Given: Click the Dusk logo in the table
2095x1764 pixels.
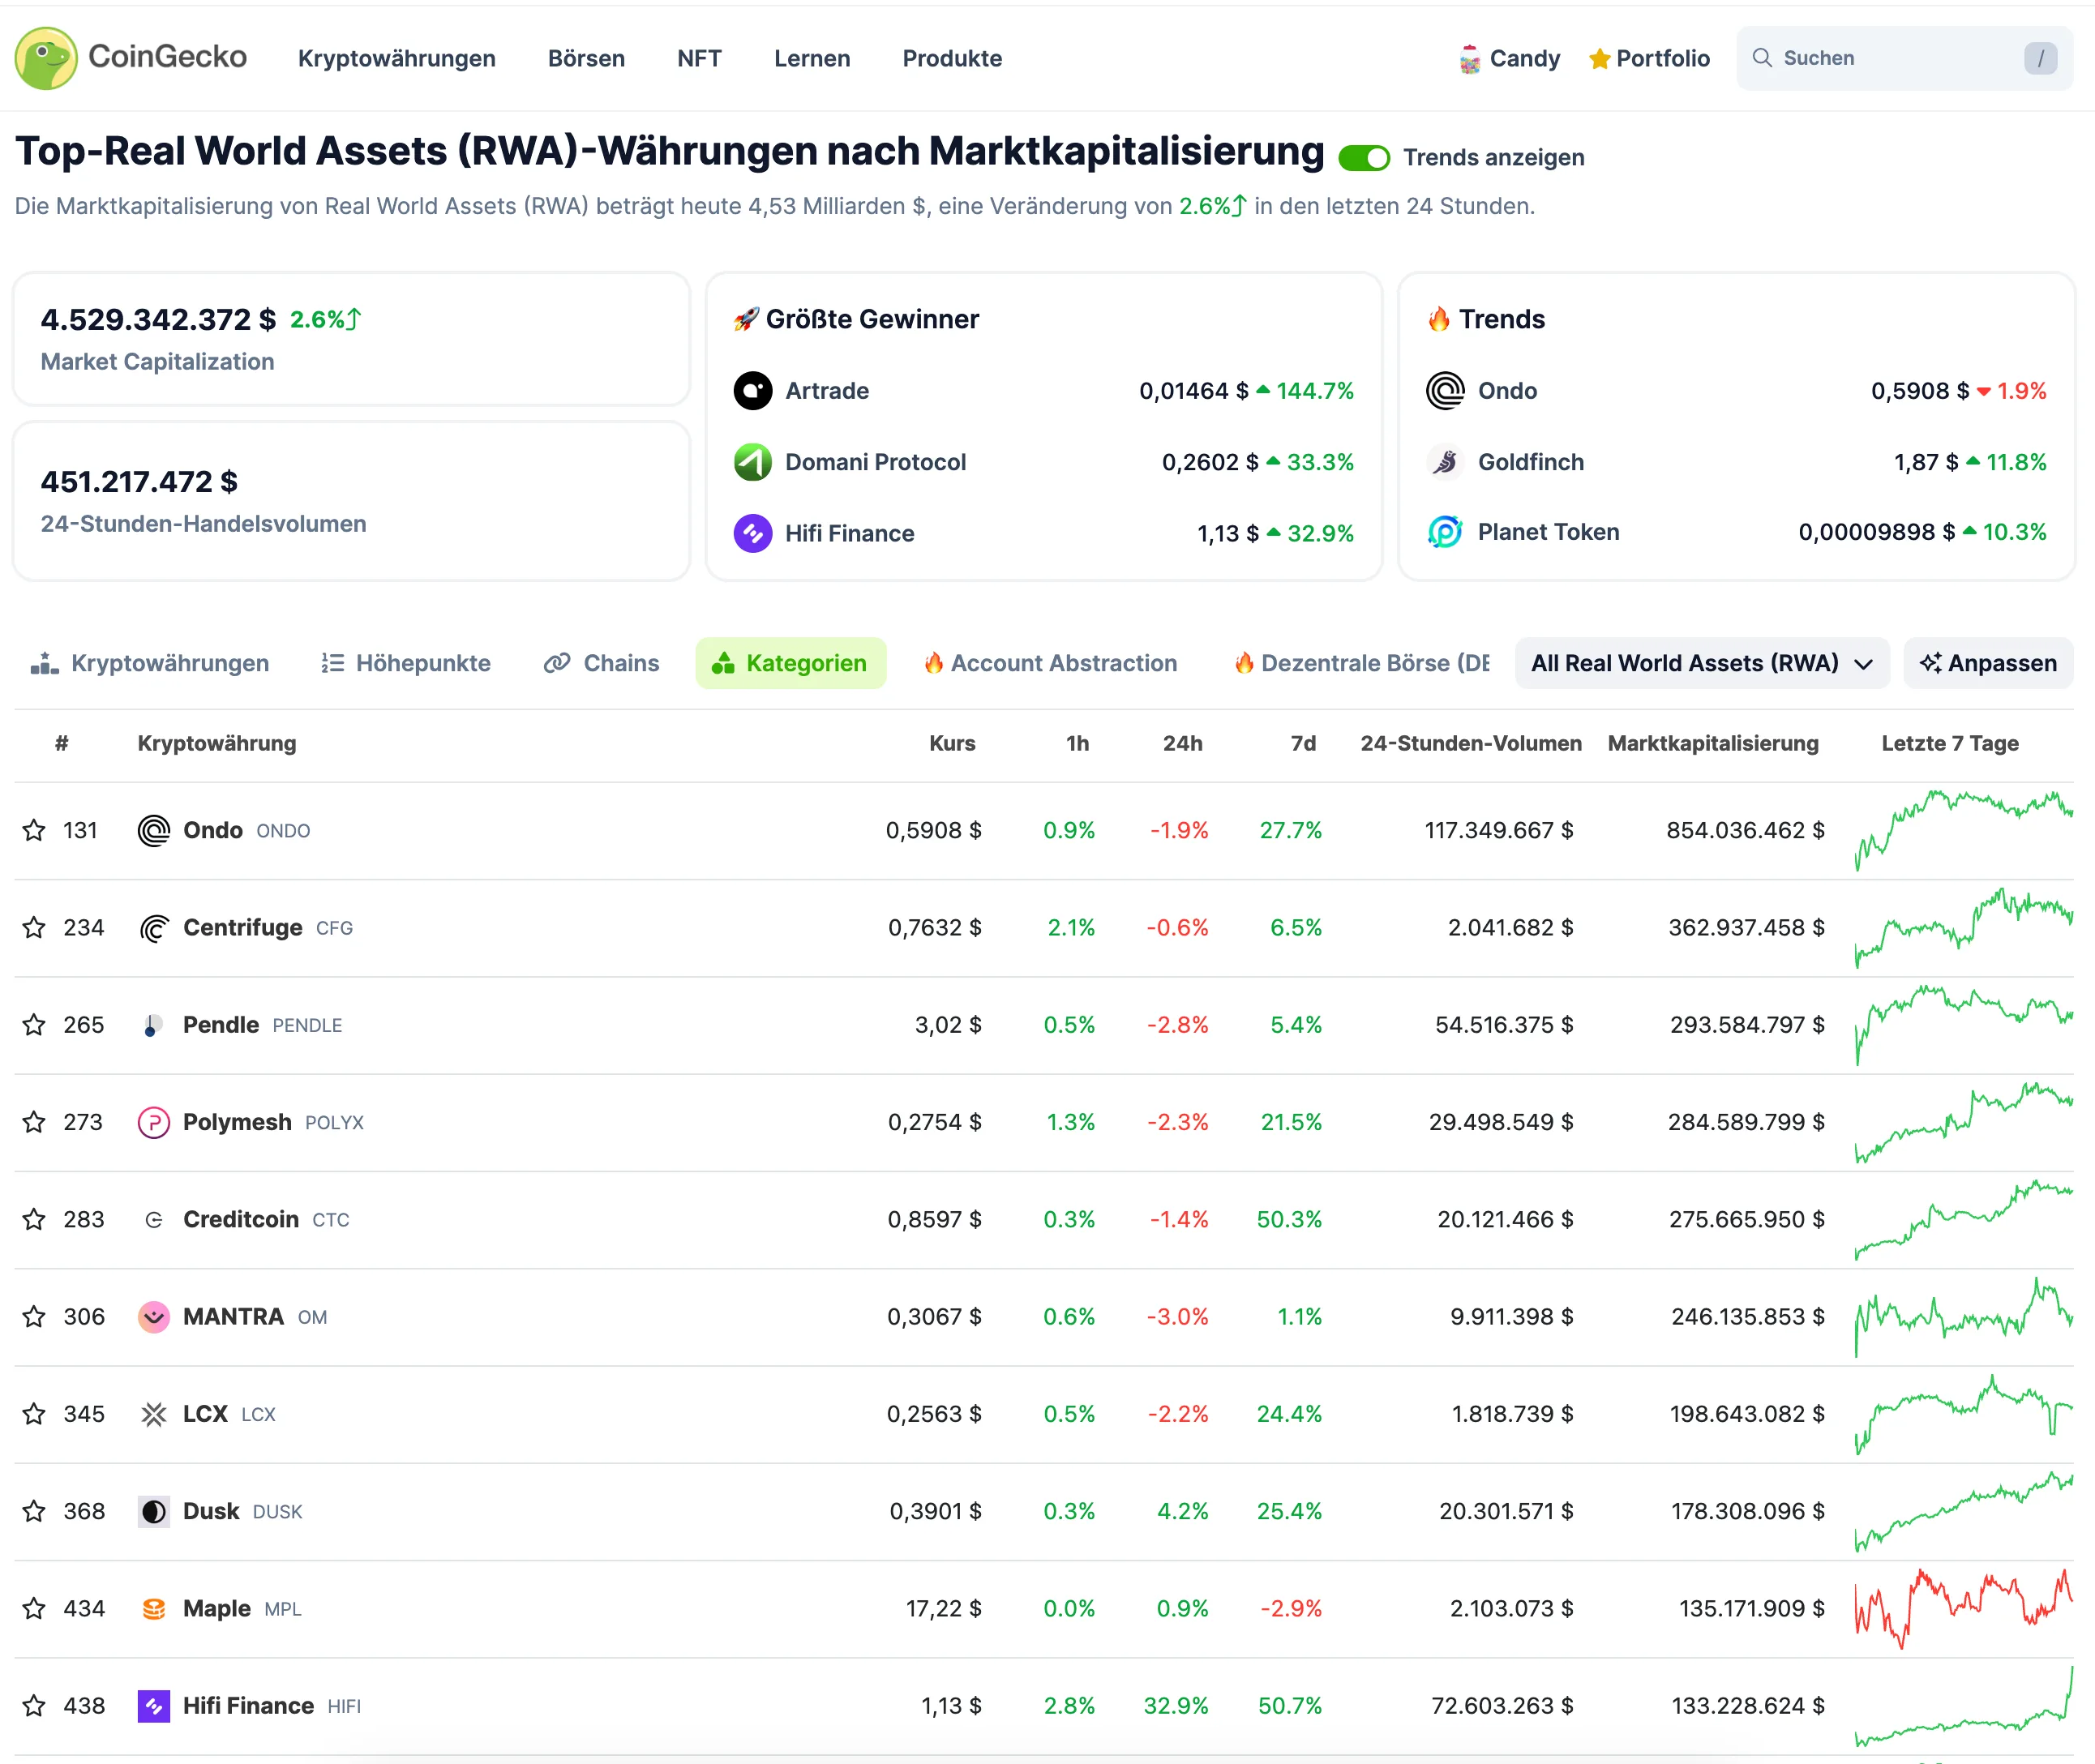Looking at the screenshot, I should click(154, 1511).
